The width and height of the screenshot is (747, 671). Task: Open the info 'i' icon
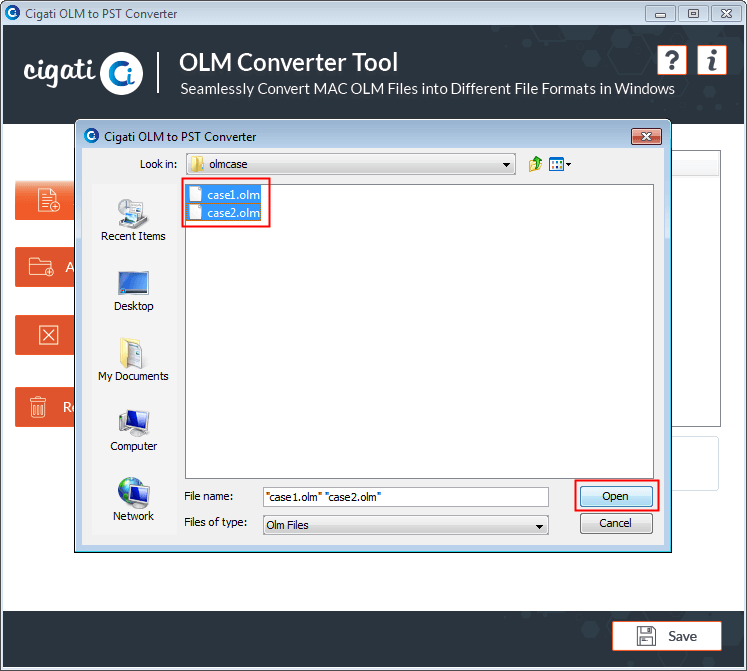[x=712, y=61]
